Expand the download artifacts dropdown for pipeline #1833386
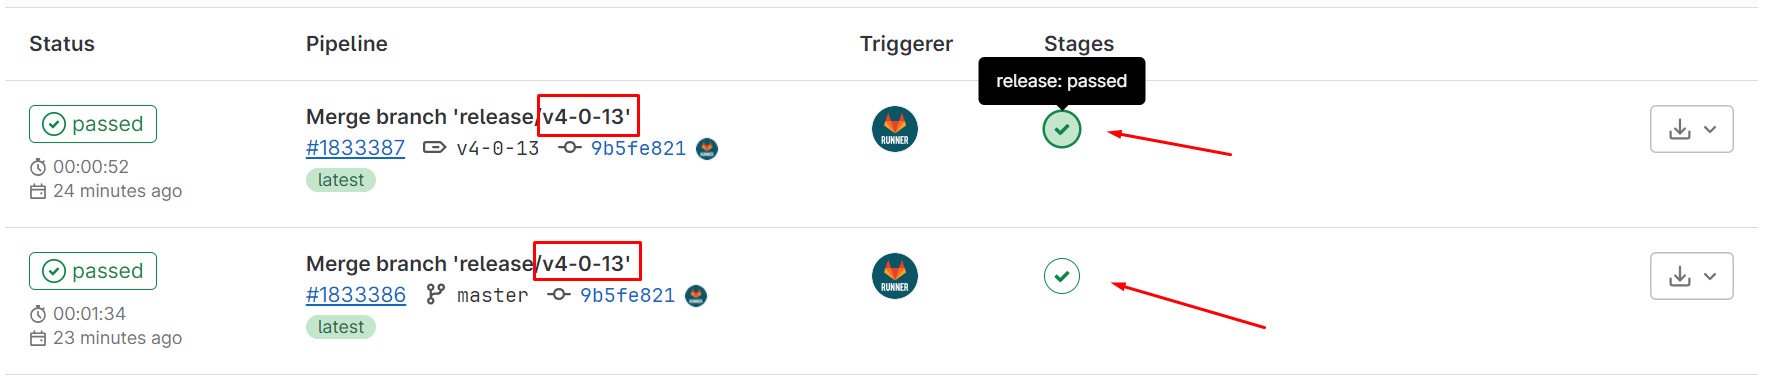The height and width of the screenshot is (387, 1781). click(x=1692, y=276)
